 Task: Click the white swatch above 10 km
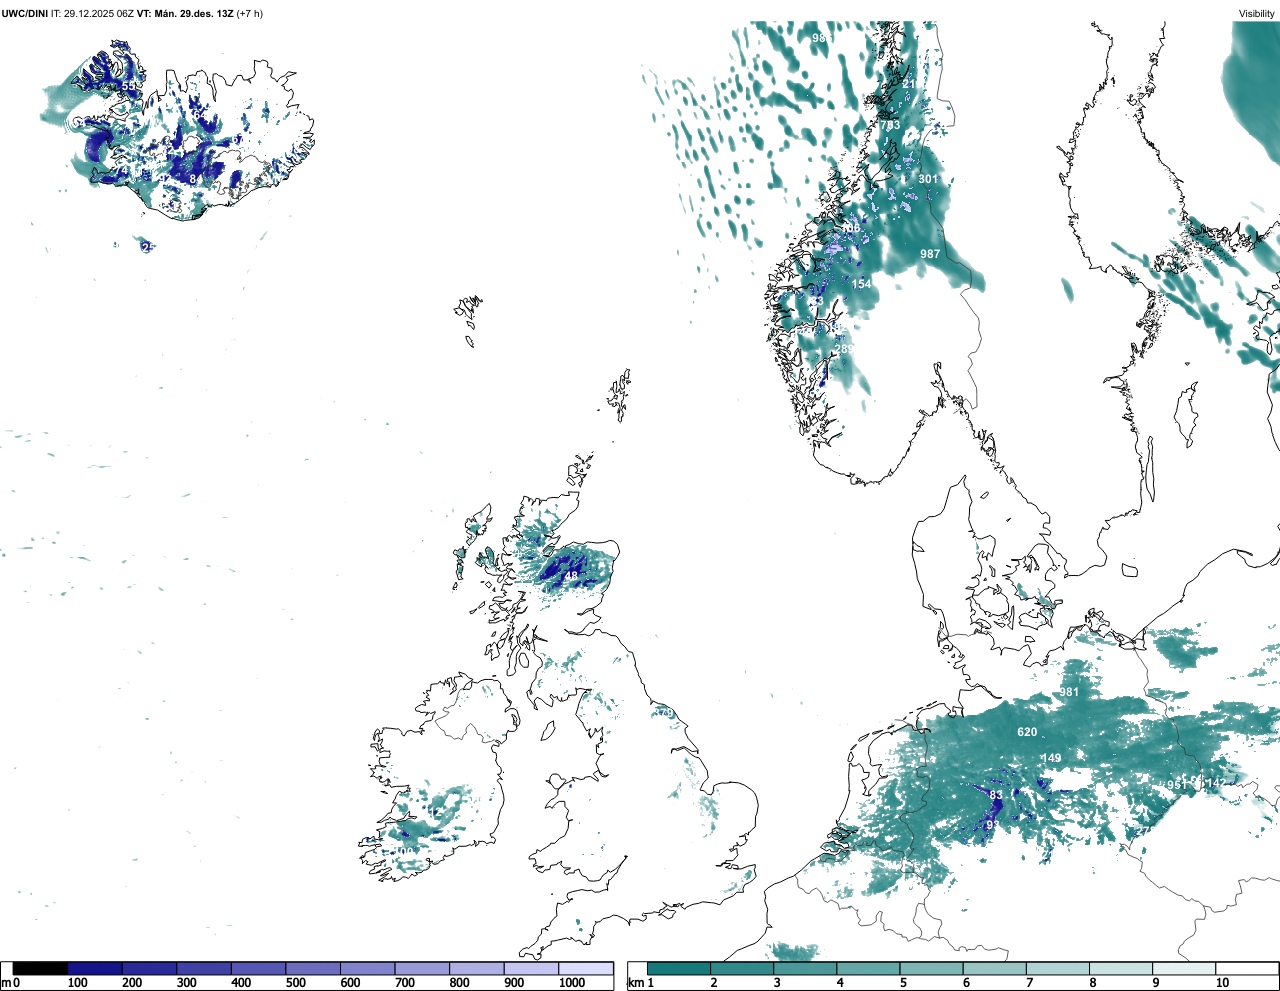coord(1246,968)
